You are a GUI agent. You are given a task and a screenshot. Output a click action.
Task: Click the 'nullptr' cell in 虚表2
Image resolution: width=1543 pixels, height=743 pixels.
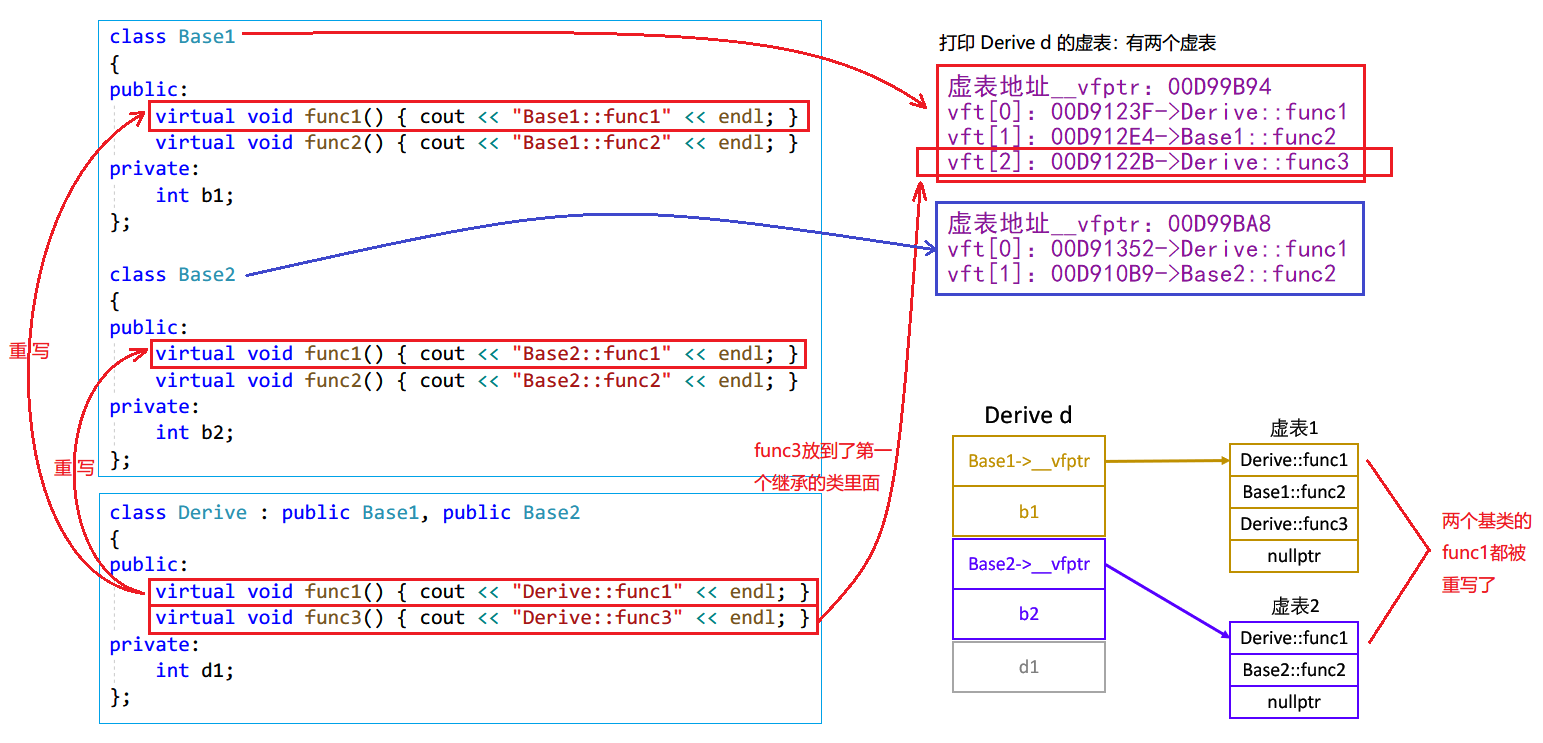tap(1294, 702)
